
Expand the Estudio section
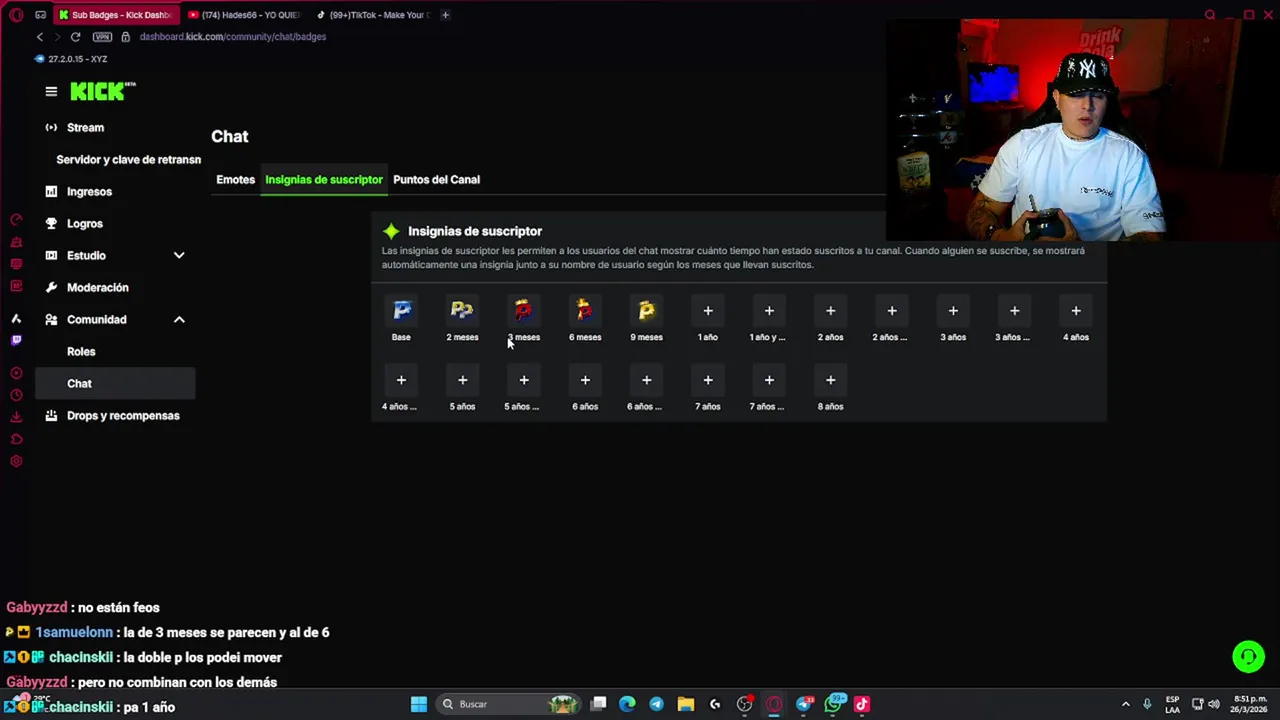(179, 256)
